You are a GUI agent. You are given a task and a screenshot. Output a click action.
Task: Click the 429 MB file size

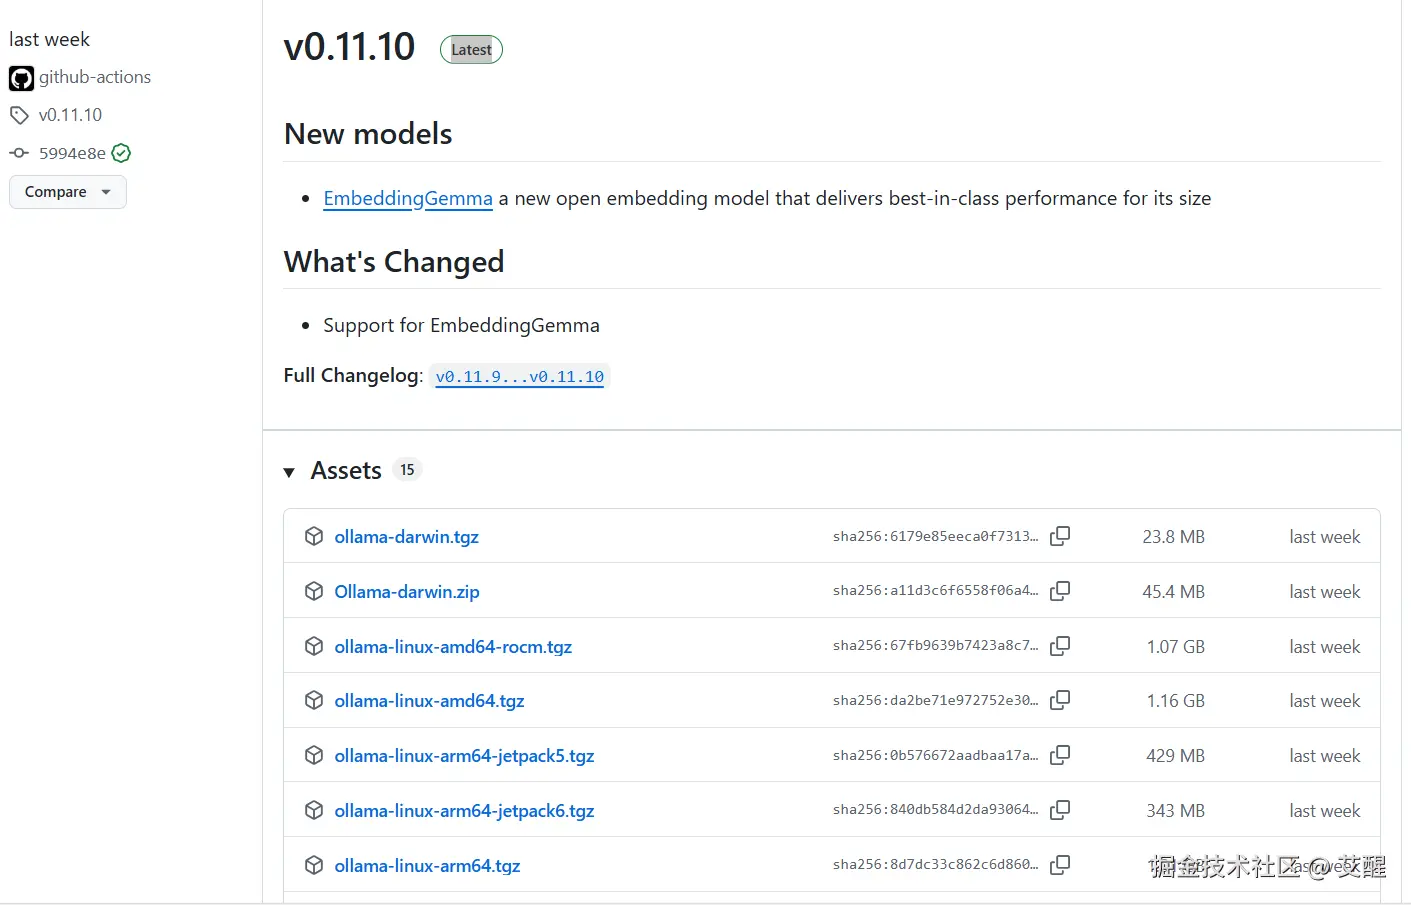pos(1175,756)
